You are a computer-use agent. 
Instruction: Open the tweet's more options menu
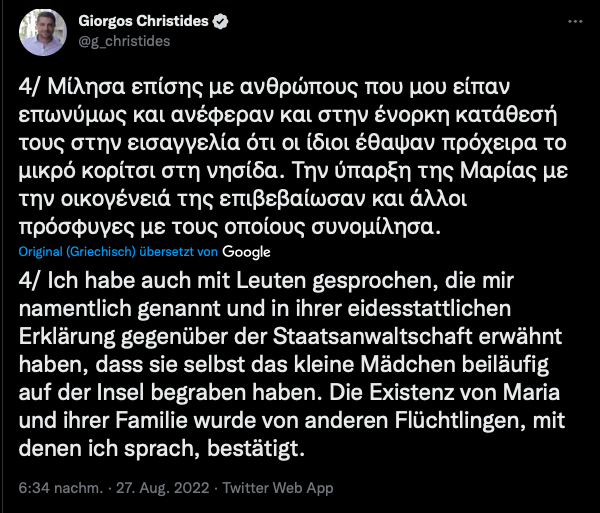pos(575,22)
